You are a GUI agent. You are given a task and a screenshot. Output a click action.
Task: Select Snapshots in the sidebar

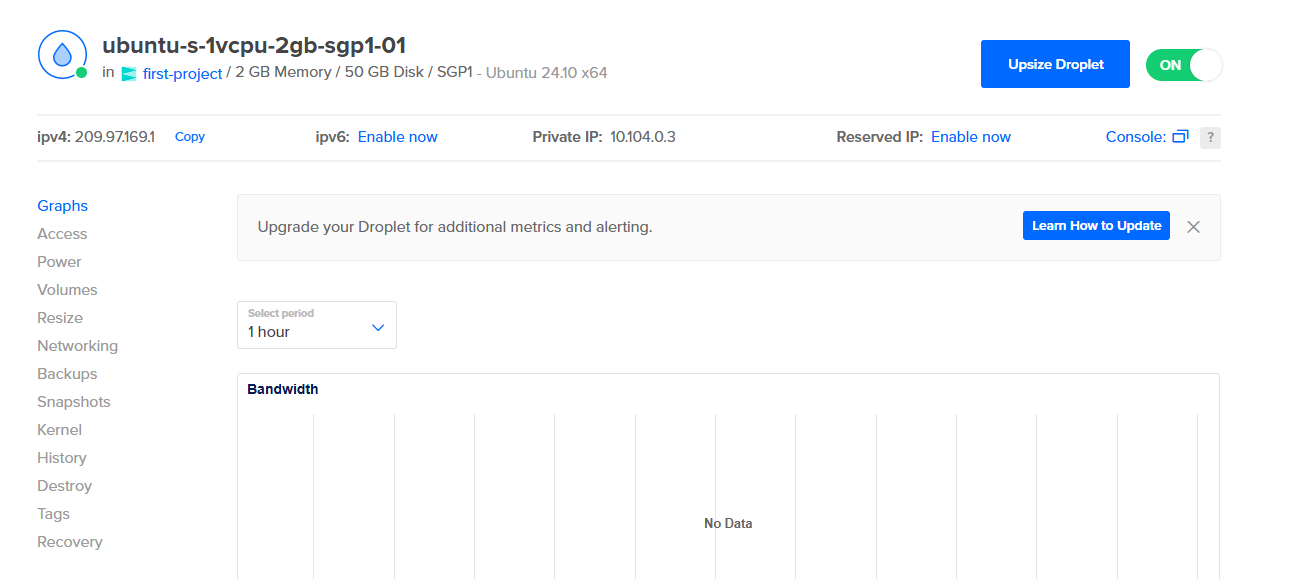[x=73, y=402]
